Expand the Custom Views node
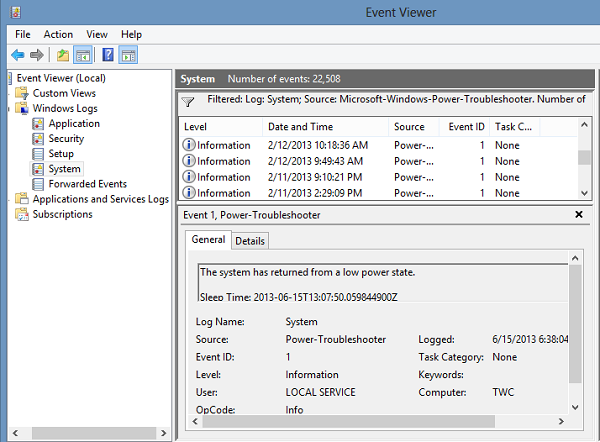This screenshot has height=442, width=600. (9, 94)
